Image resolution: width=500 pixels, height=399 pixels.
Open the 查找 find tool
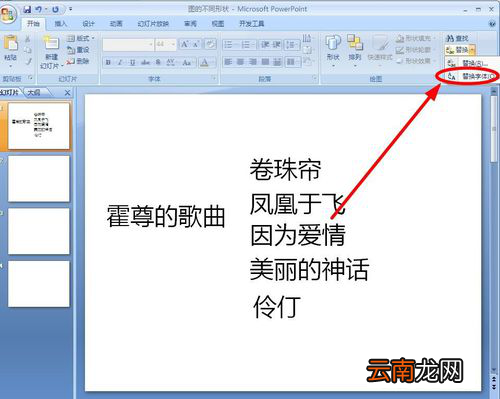click(x=457, y=38)
